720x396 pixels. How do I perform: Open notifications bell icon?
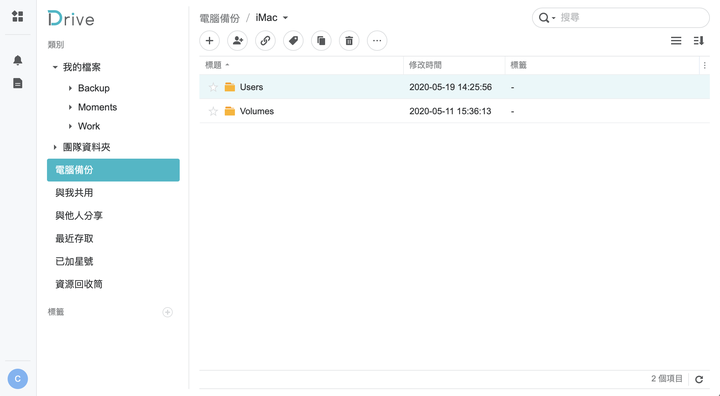17,60
